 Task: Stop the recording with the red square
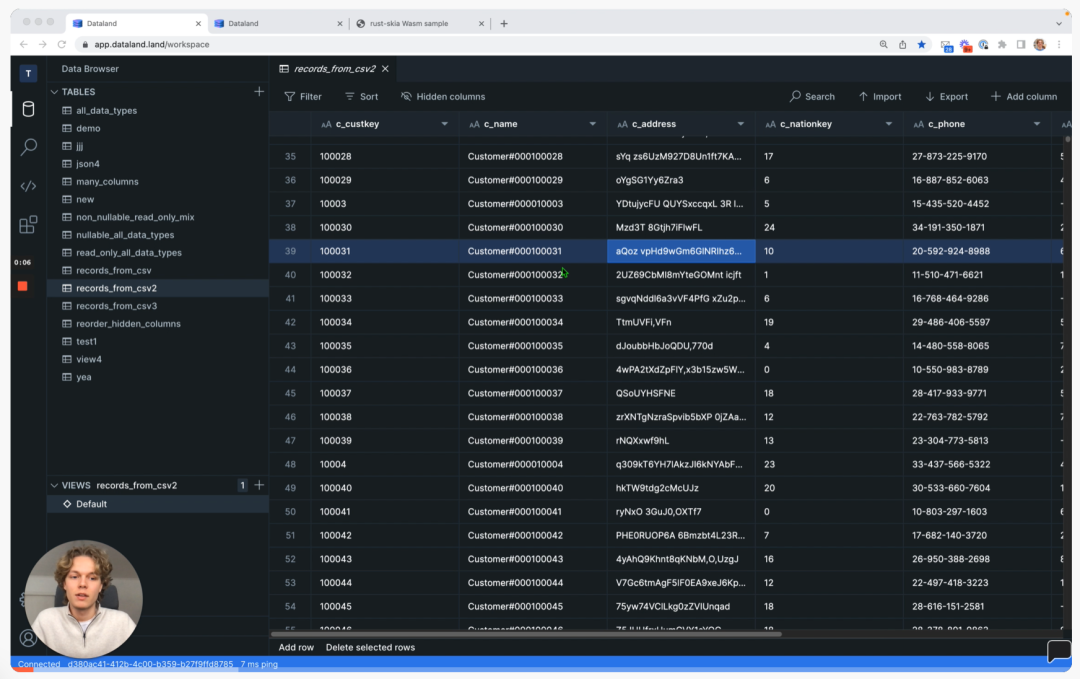pyautogui.click(x=23, y=286)
